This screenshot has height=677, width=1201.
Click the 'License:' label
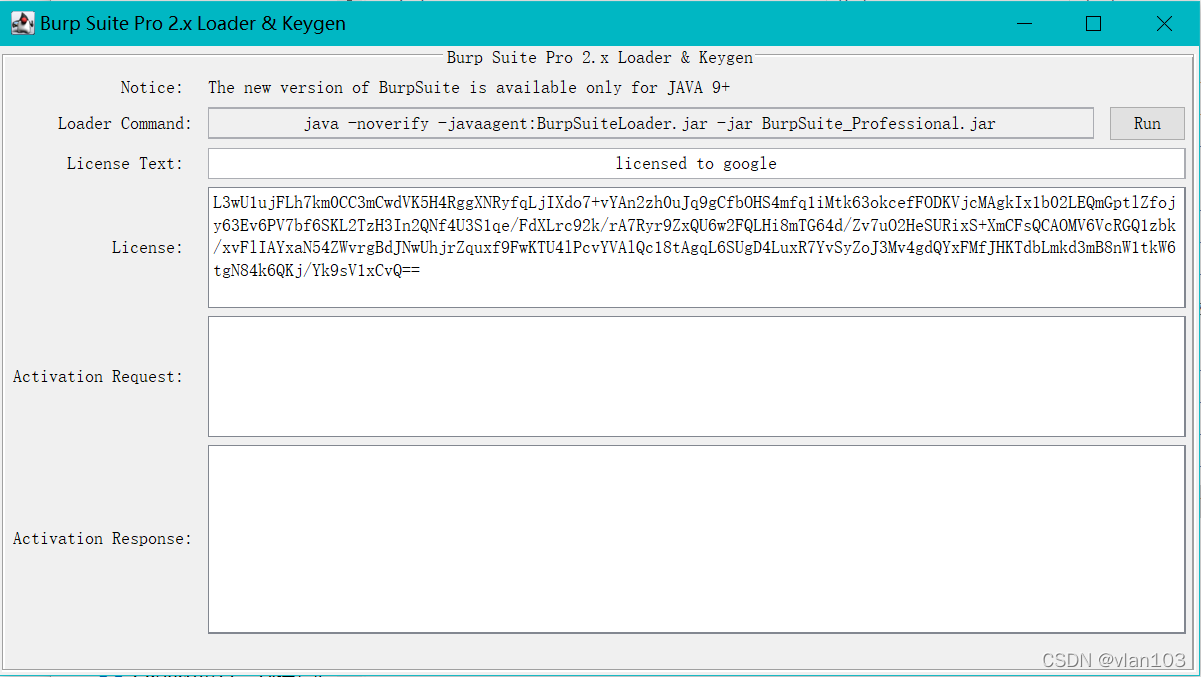tap(148, 248)
